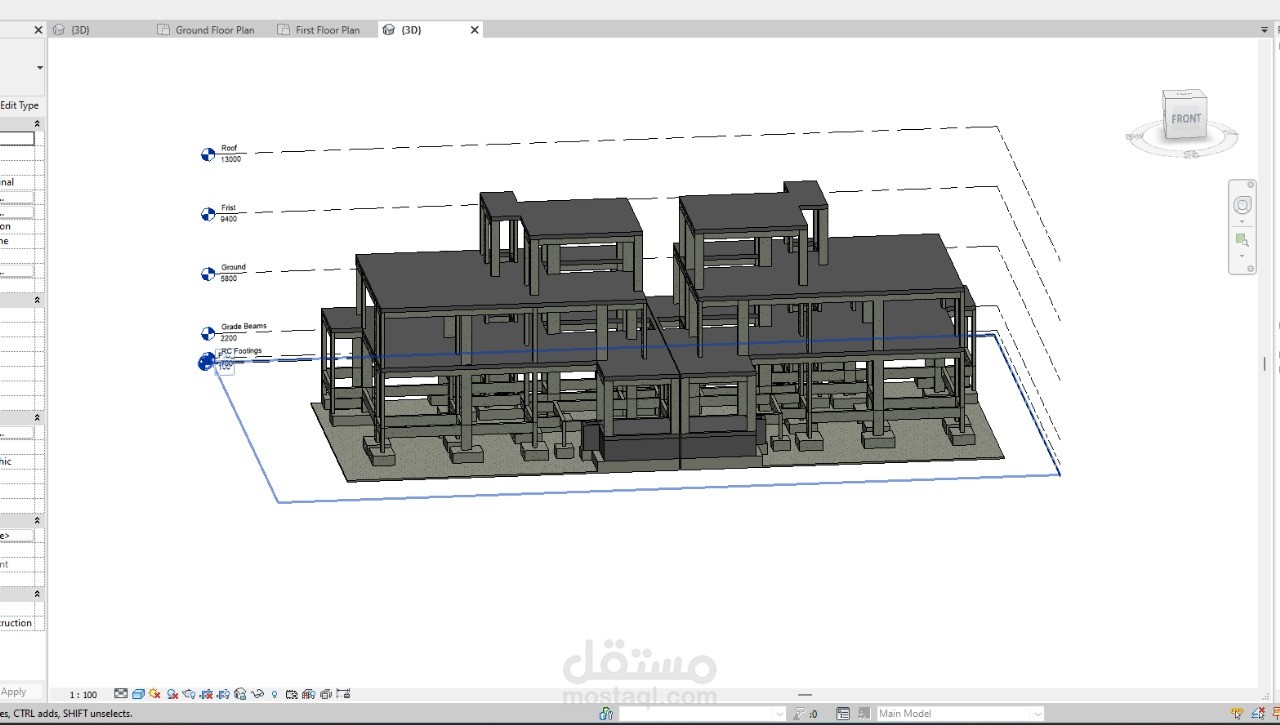Close the active {3D} view tab
Viewport: 1280px width, 725px height.
click(474, 30)
